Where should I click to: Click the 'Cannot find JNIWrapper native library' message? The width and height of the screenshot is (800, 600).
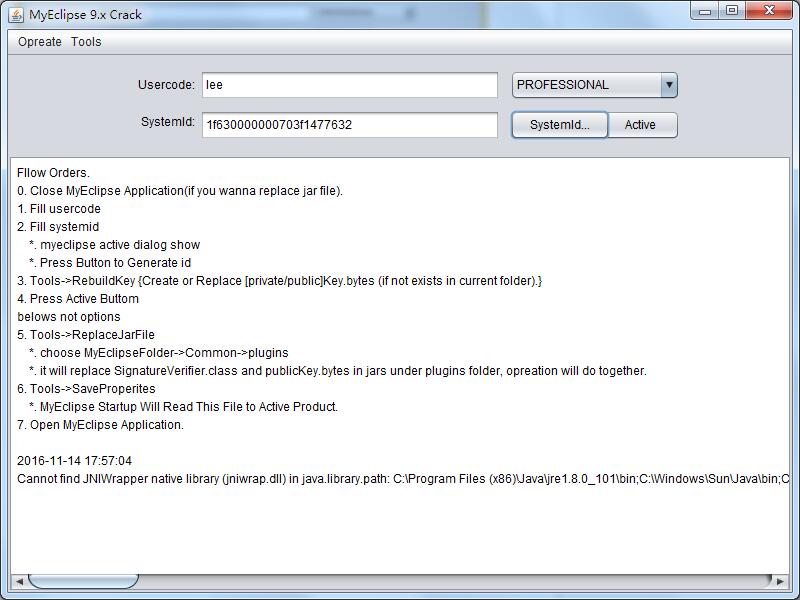(403, 479)
